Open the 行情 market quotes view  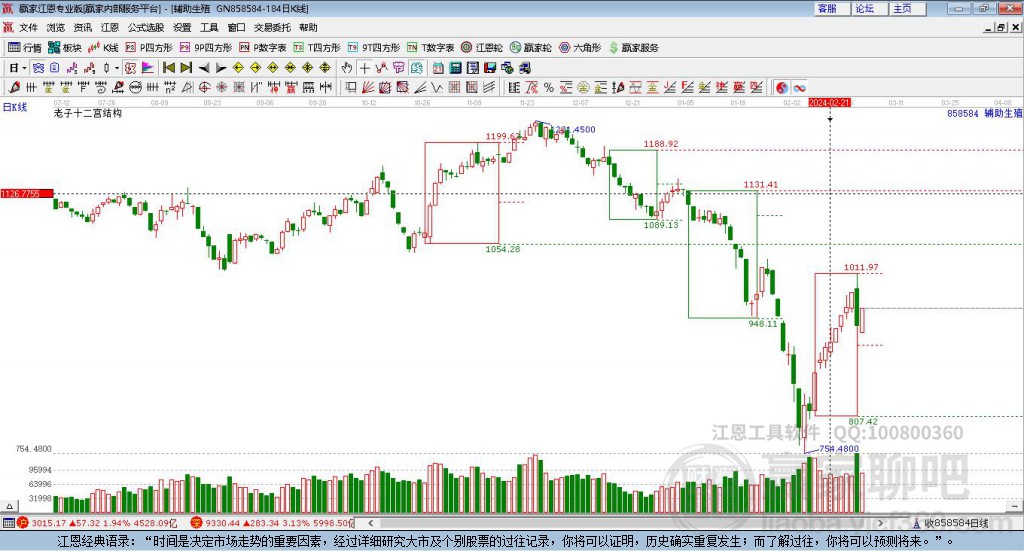[x=25, y=48]
